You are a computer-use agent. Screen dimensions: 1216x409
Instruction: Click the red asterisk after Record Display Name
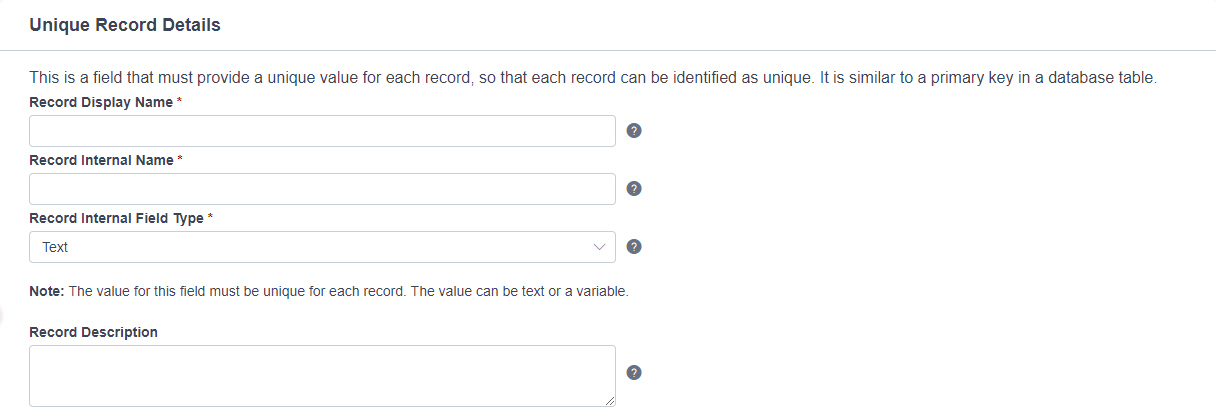tap(179, 101)
